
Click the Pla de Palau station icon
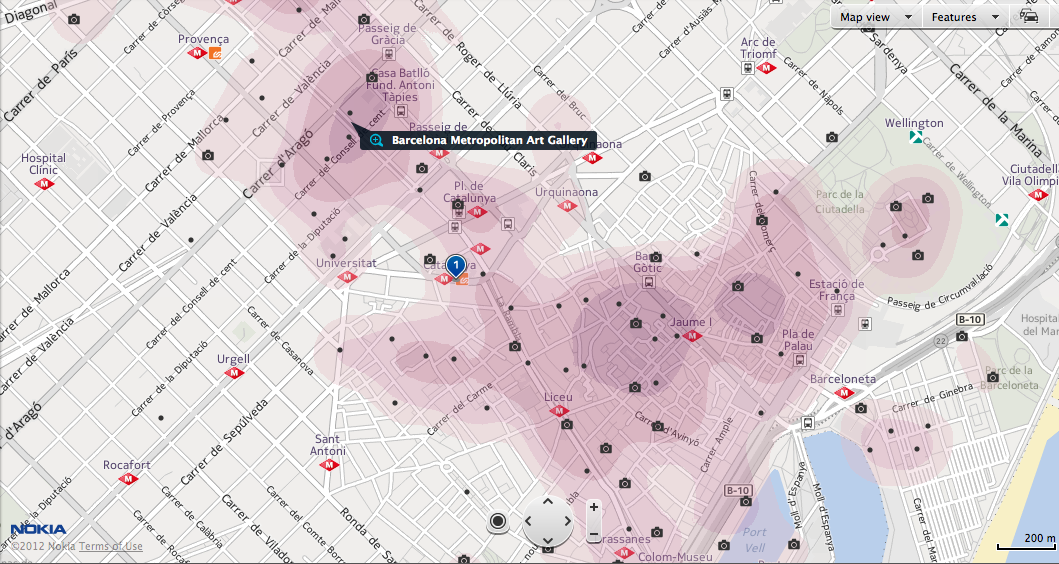coord(799,360)
